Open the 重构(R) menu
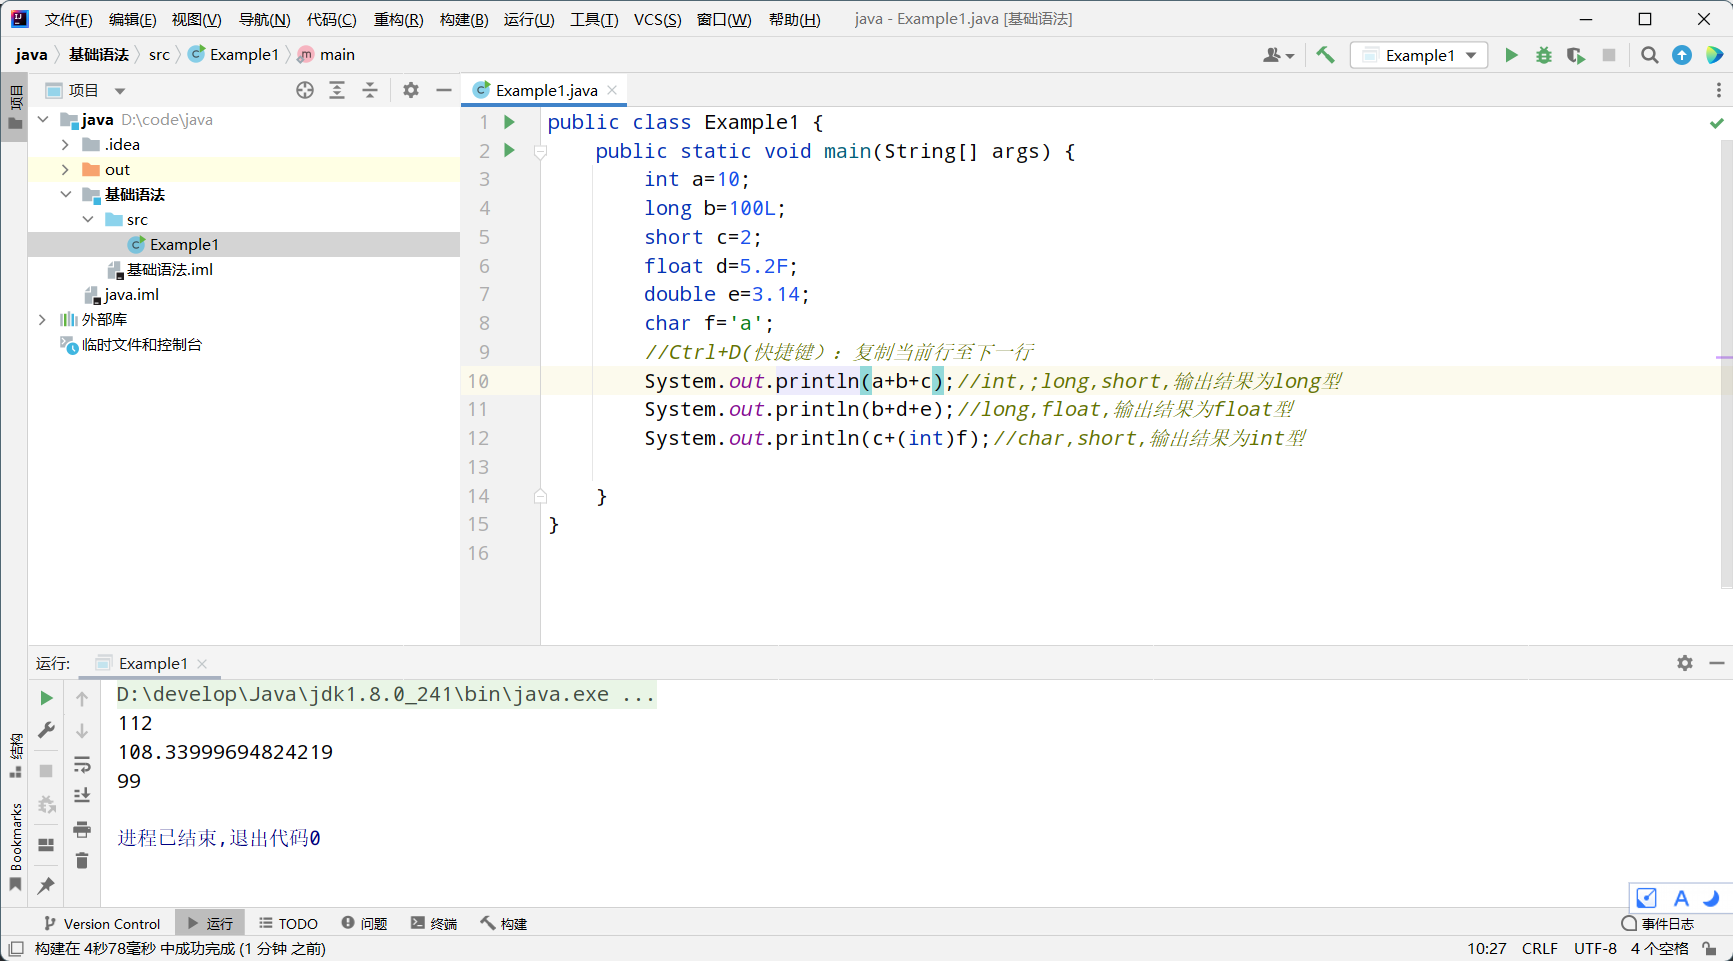This screenshot has width=1733, height=961. pyautogui.click(x=398, y=19)
